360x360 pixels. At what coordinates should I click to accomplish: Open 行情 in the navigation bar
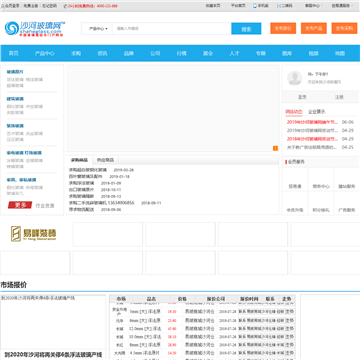pyautogui.click(x=181, y=53)
